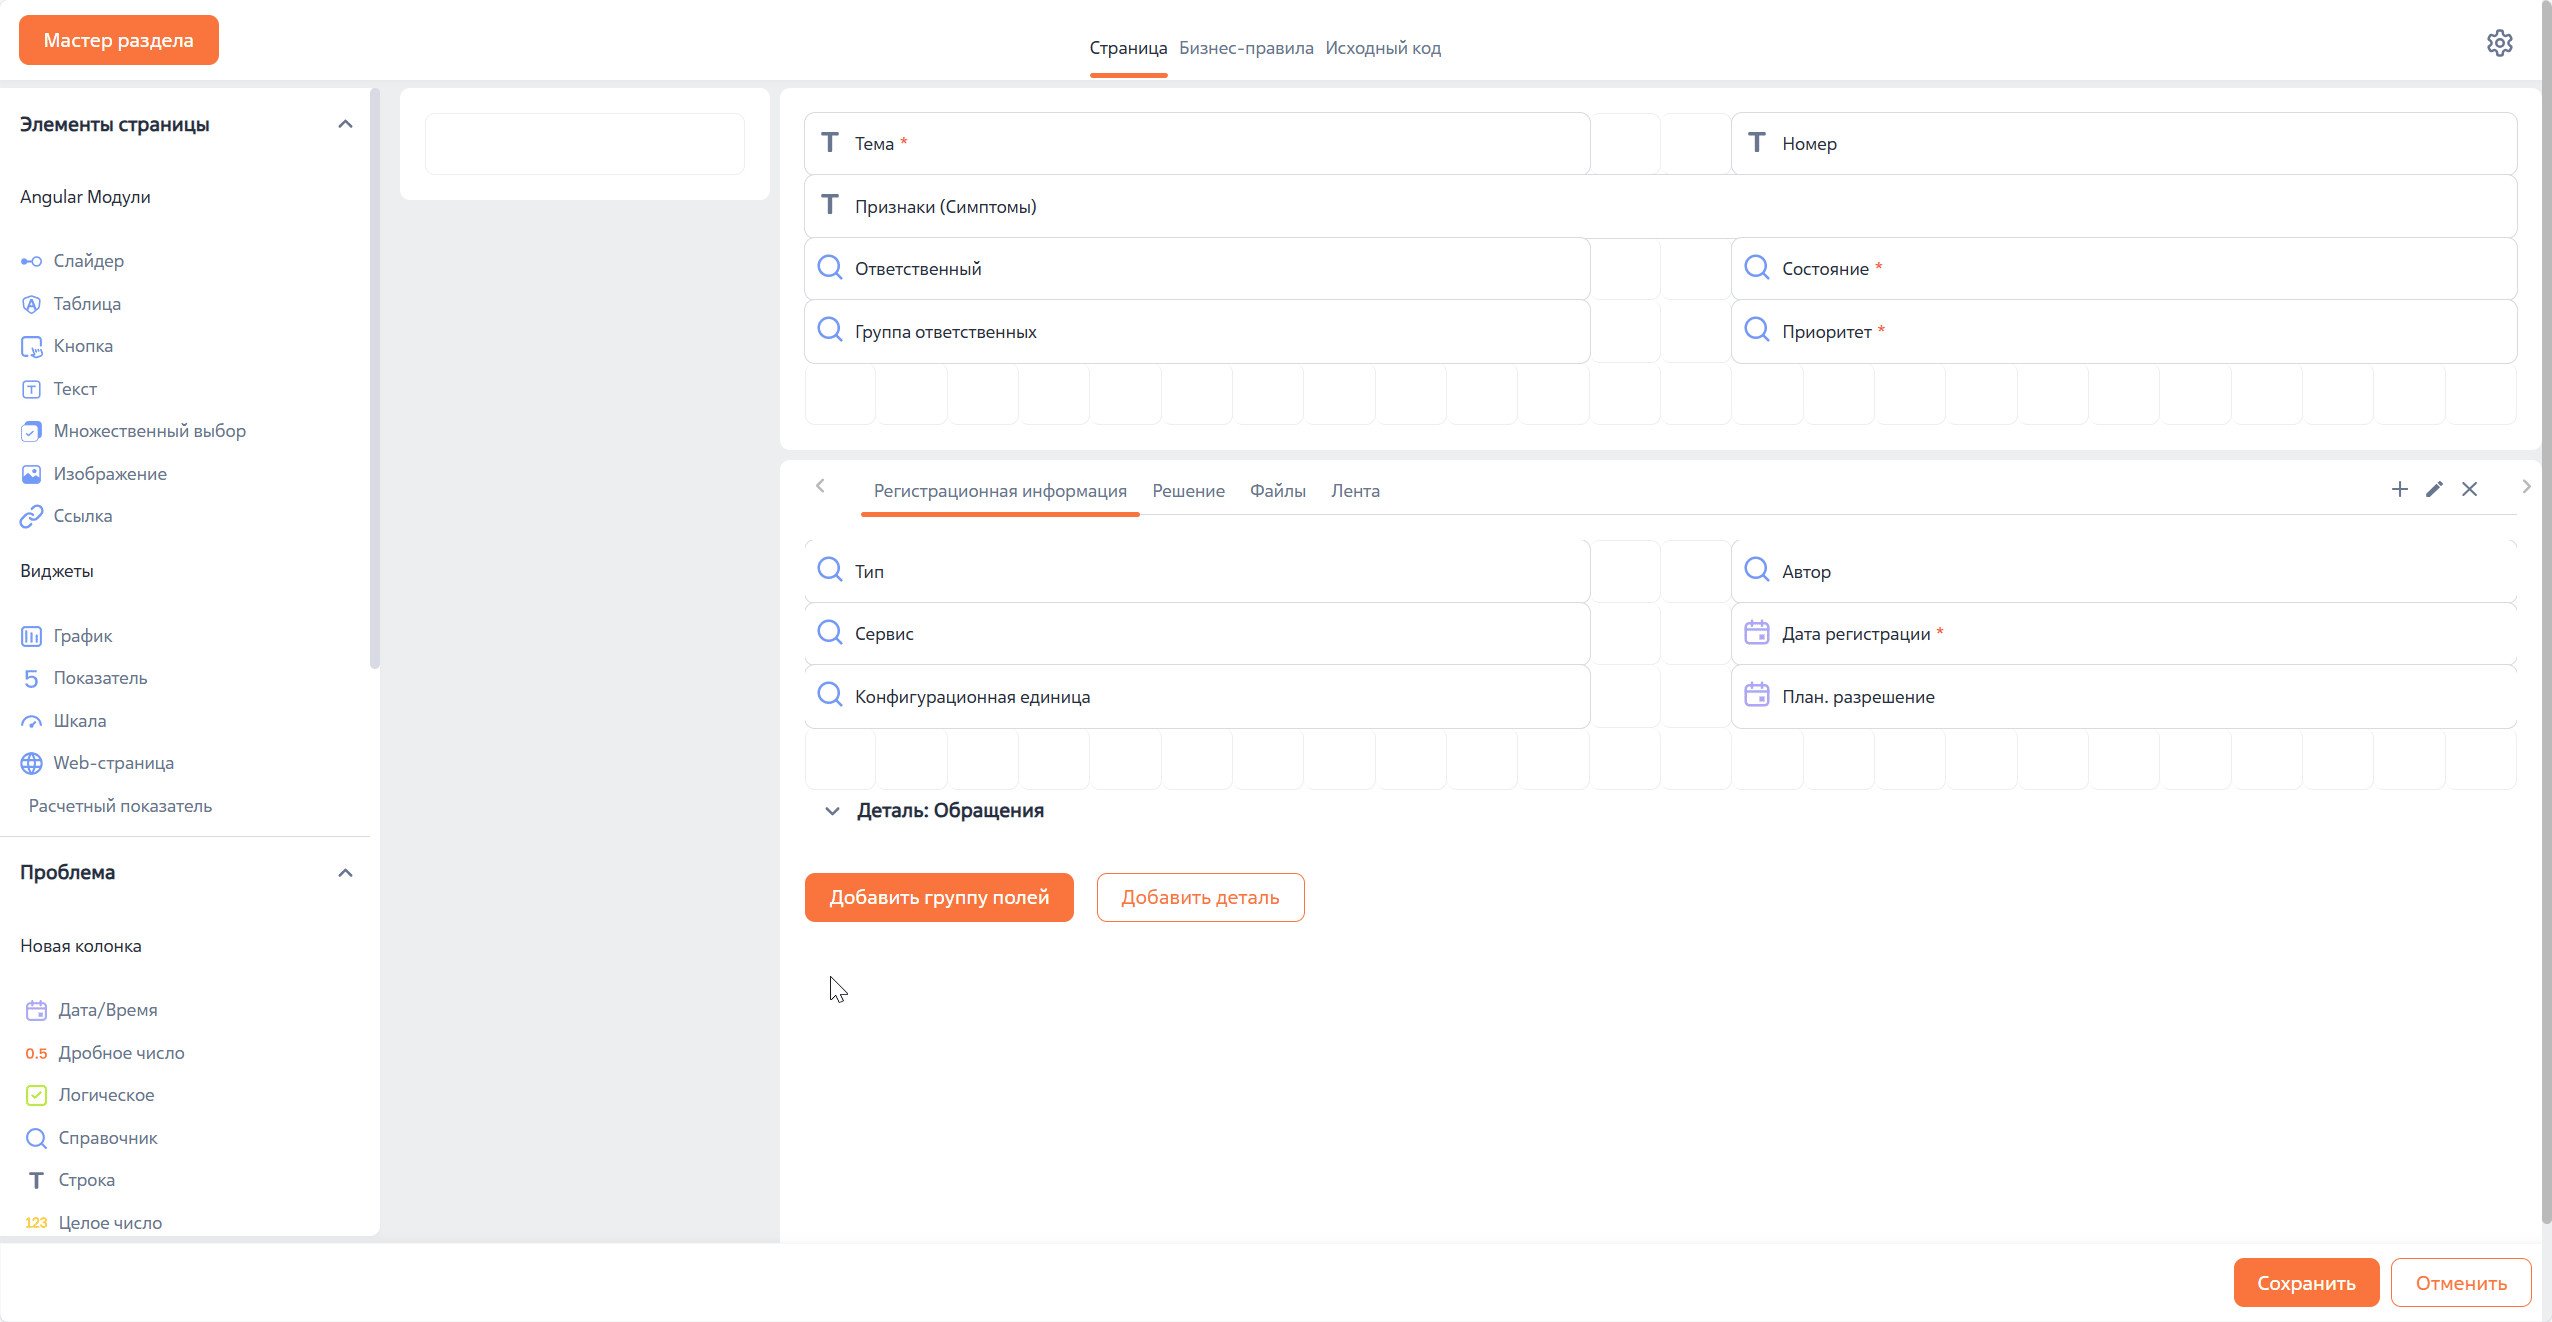
Task: Select the Множественный выбор element
Action: pos(31,431)
